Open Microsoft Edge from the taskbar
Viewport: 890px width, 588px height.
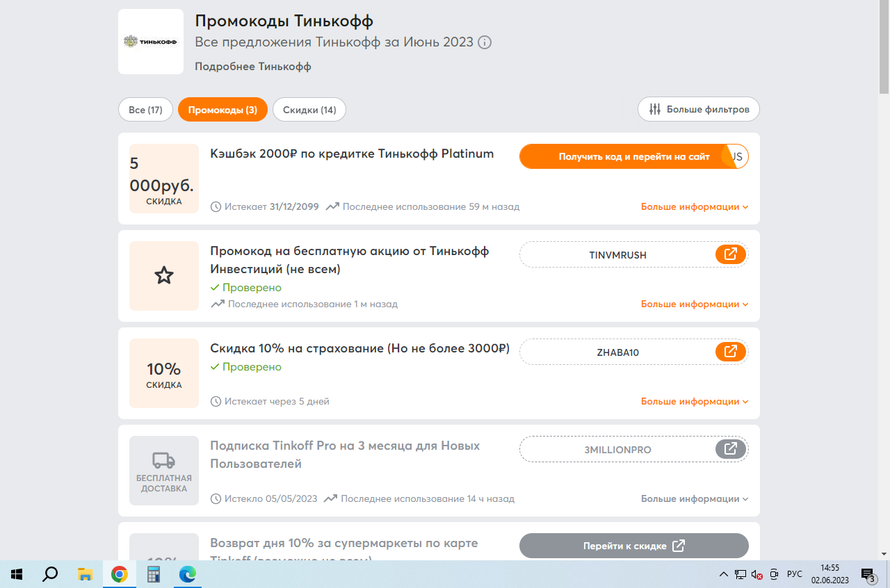[187, 574]
